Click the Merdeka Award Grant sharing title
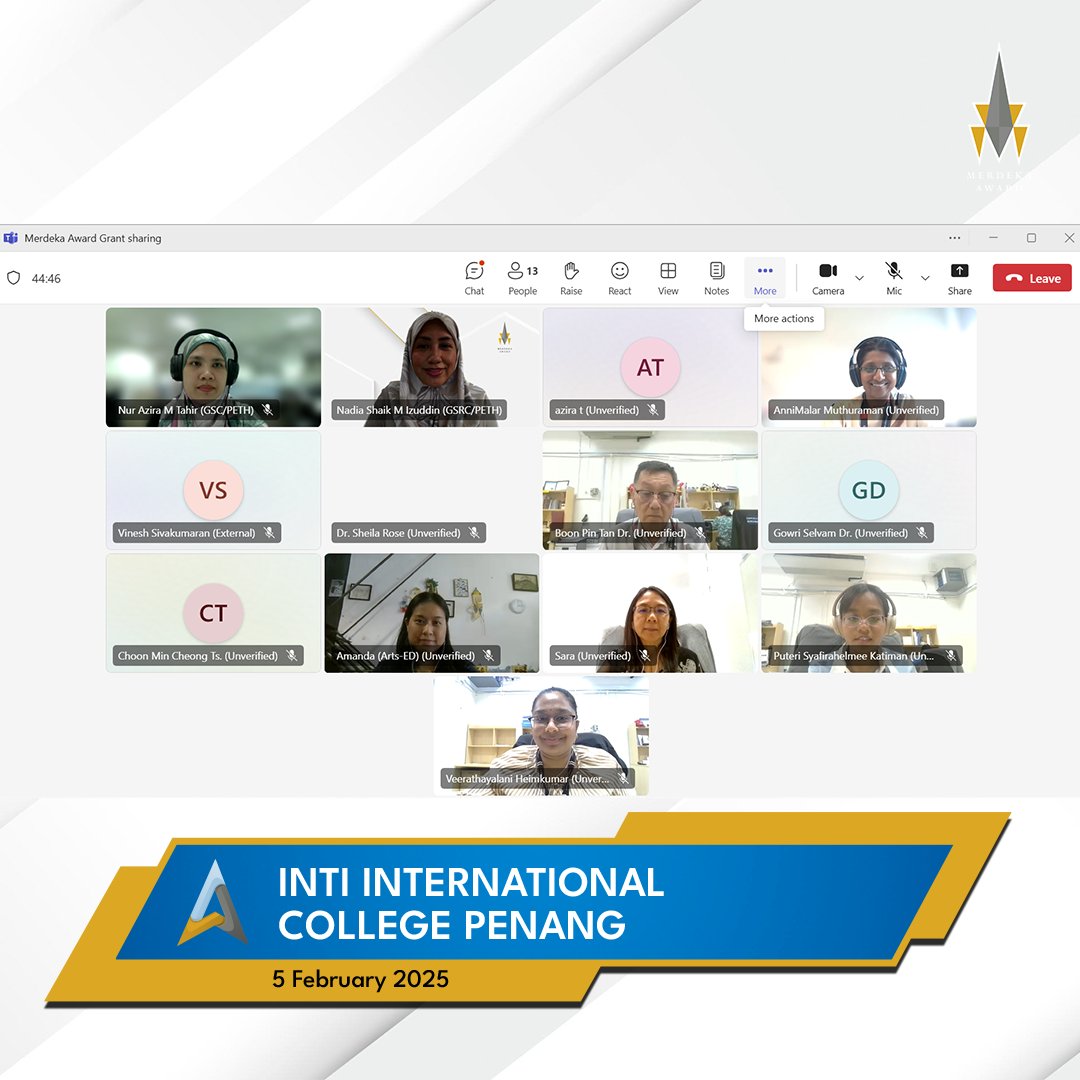The image size is (1080, 1080). 93,238
